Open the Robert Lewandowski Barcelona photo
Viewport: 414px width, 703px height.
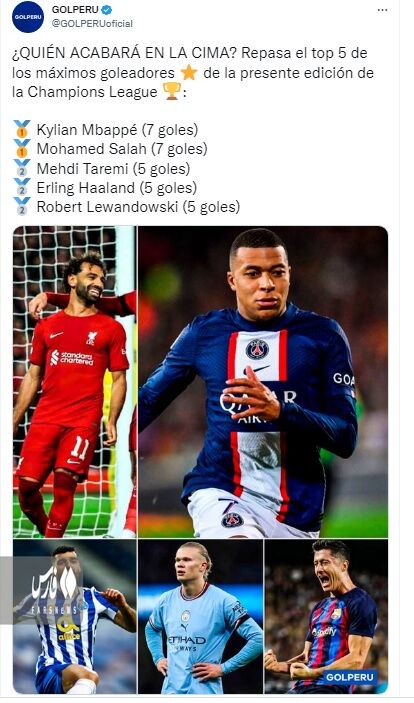coord(326,616)
